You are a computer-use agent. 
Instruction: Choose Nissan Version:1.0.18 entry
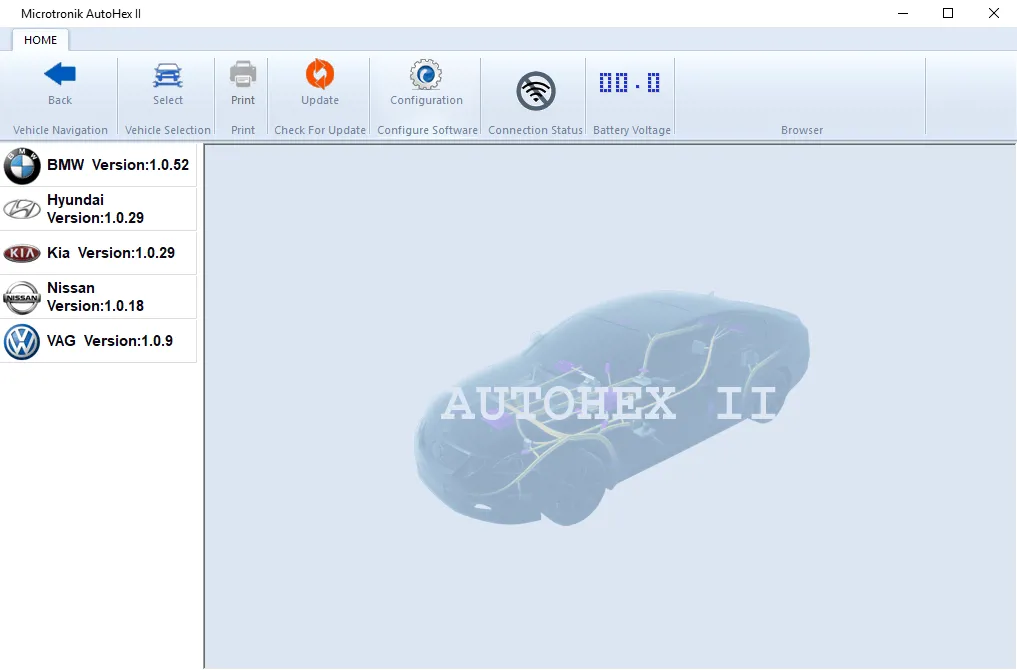click(x=98, y=297)
